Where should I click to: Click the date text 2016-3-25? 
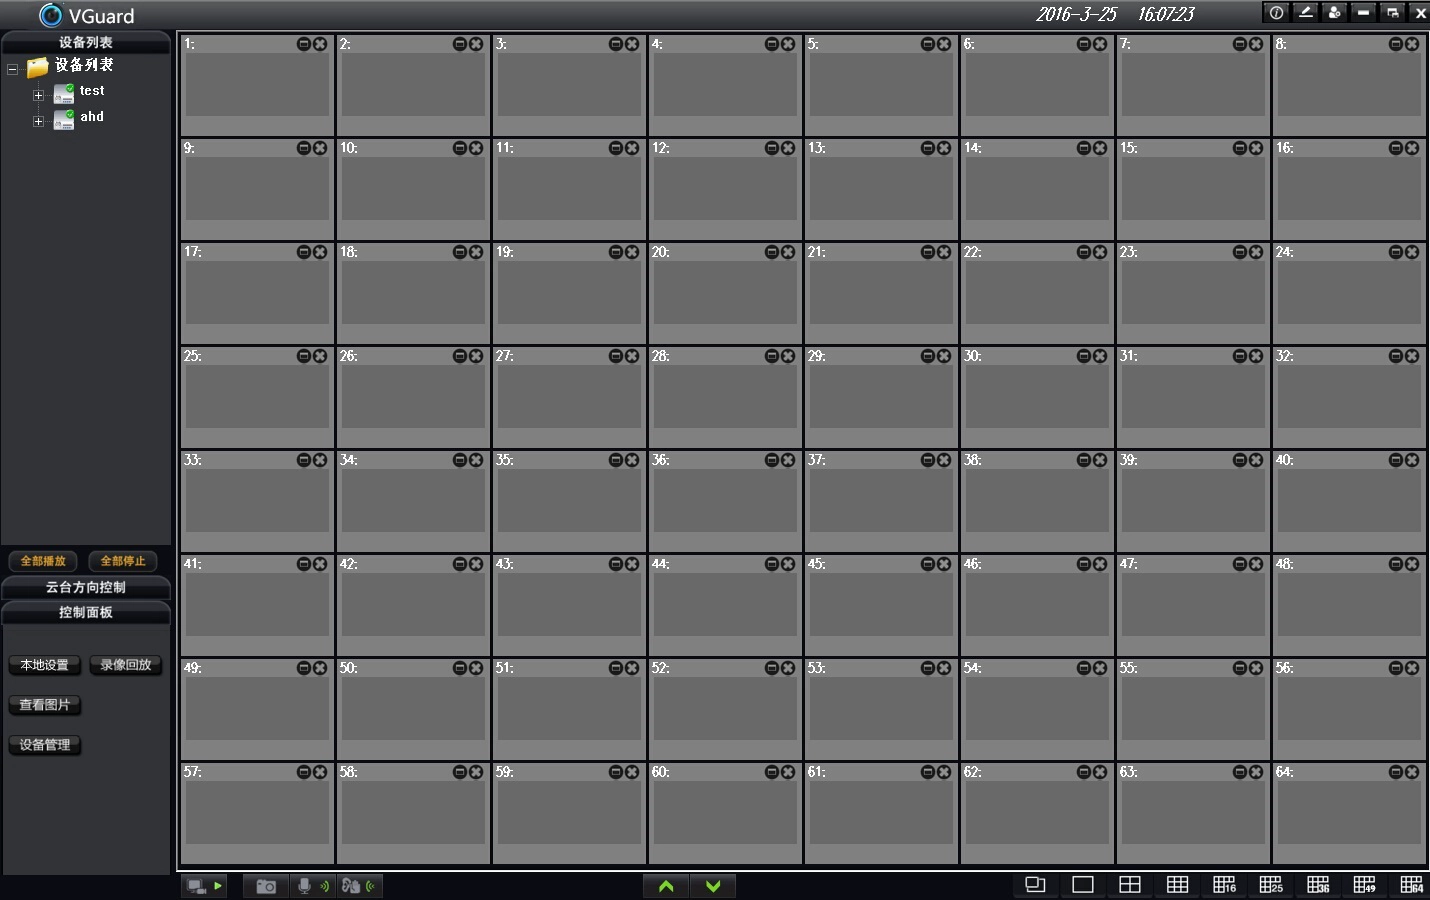1076,14
